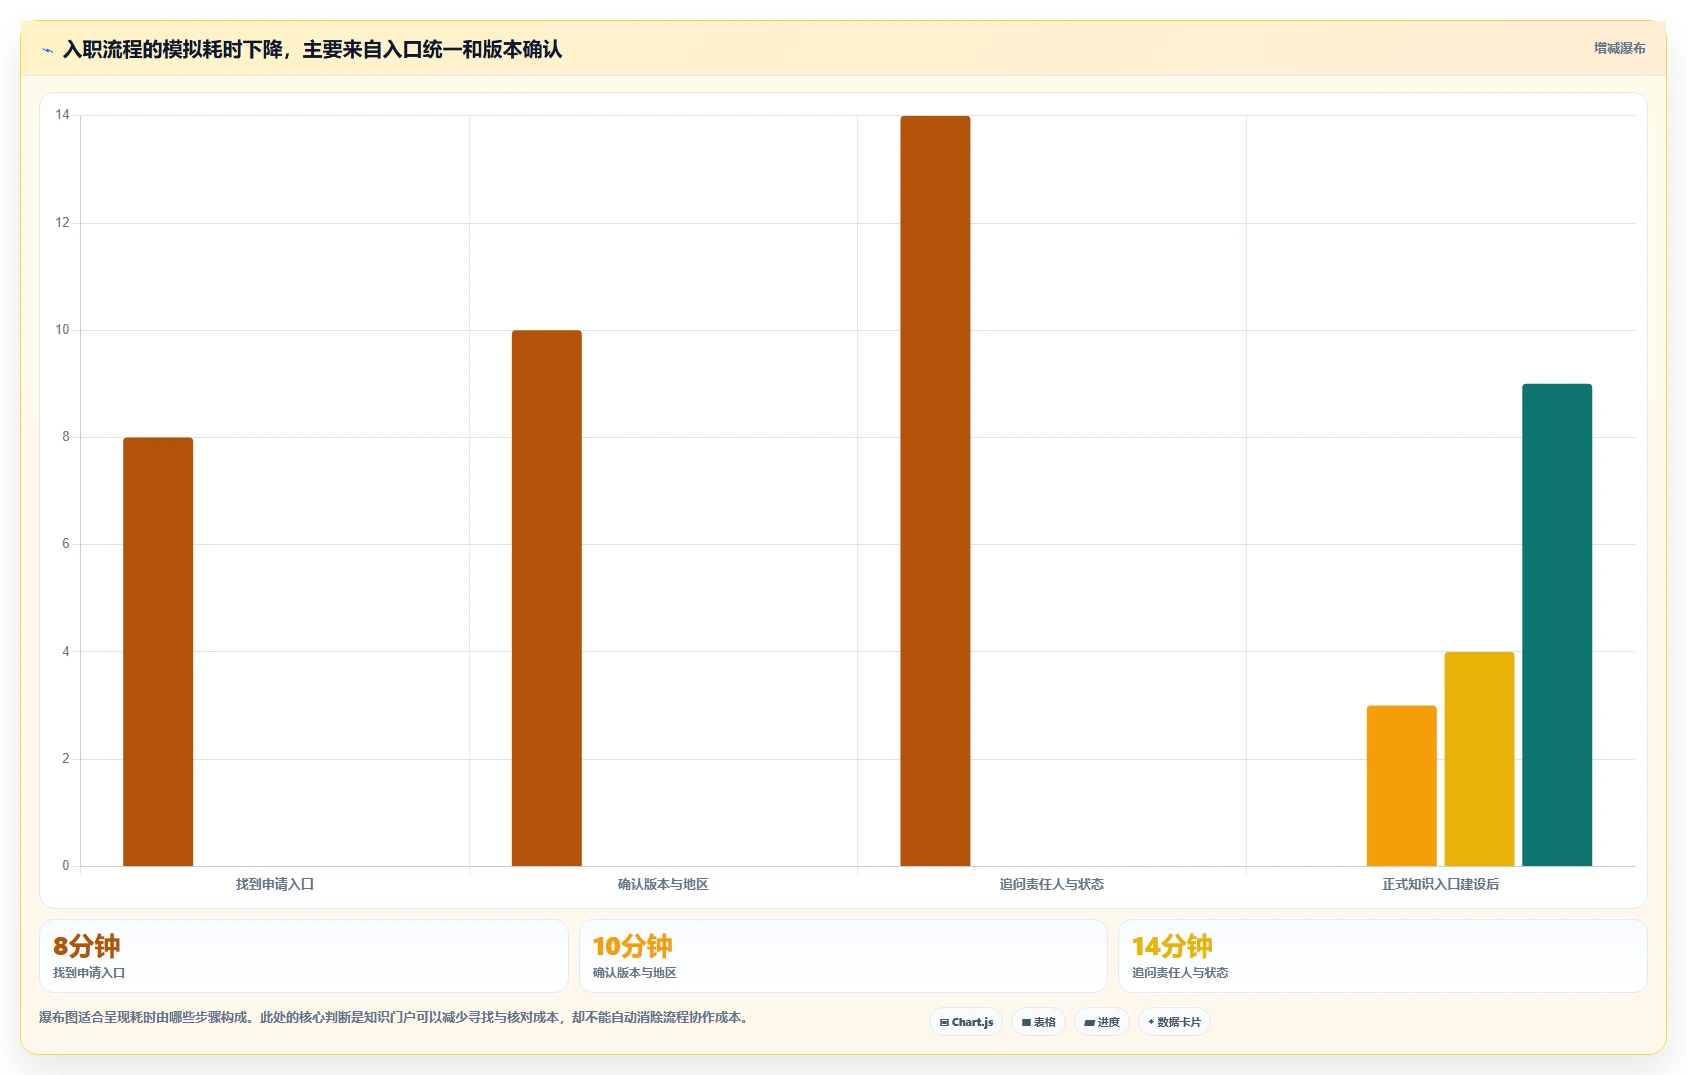Click footnote text starting 瀑布图适合呈现耗时
Viewport: 1687px width, 1075px height.
[x=394, y=1017]
